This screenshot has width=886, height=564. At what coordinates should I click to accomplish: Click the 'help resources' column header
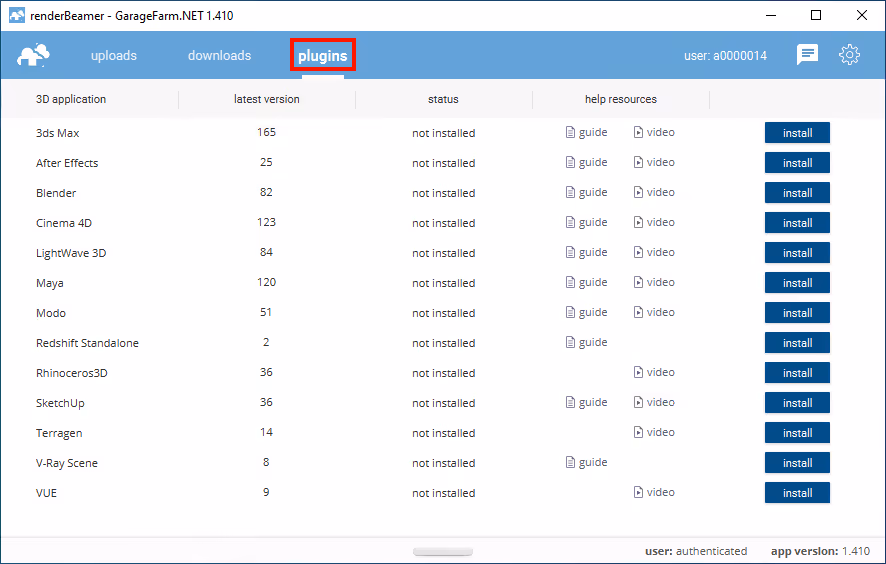pos(620,99)
